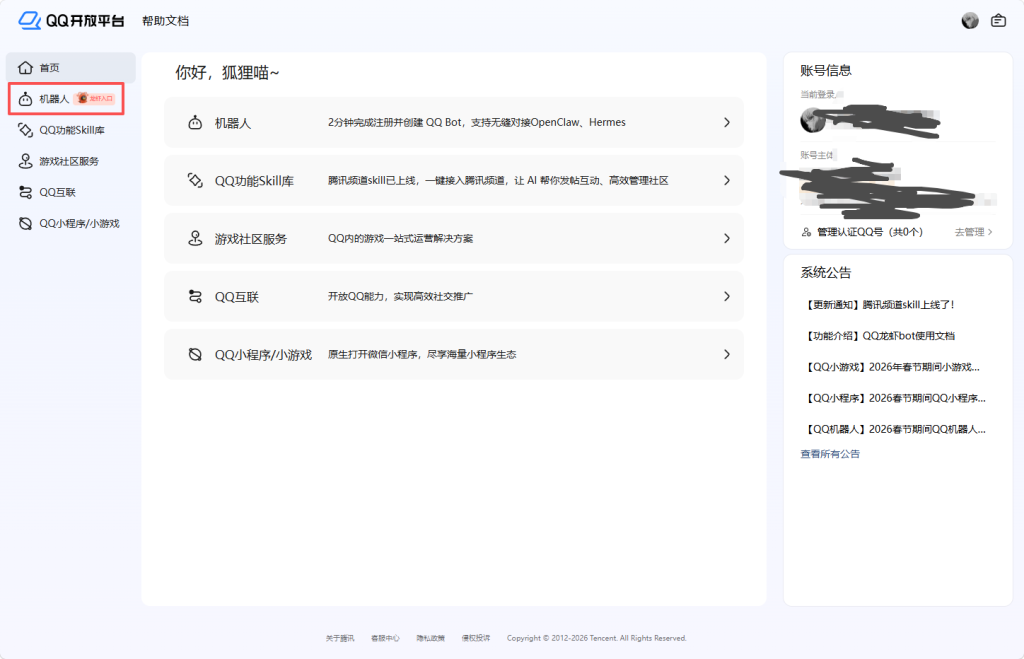
Task: Open announcement 【QQ小游戏】2026年春节期间小游戏
Action: point(891,367)
